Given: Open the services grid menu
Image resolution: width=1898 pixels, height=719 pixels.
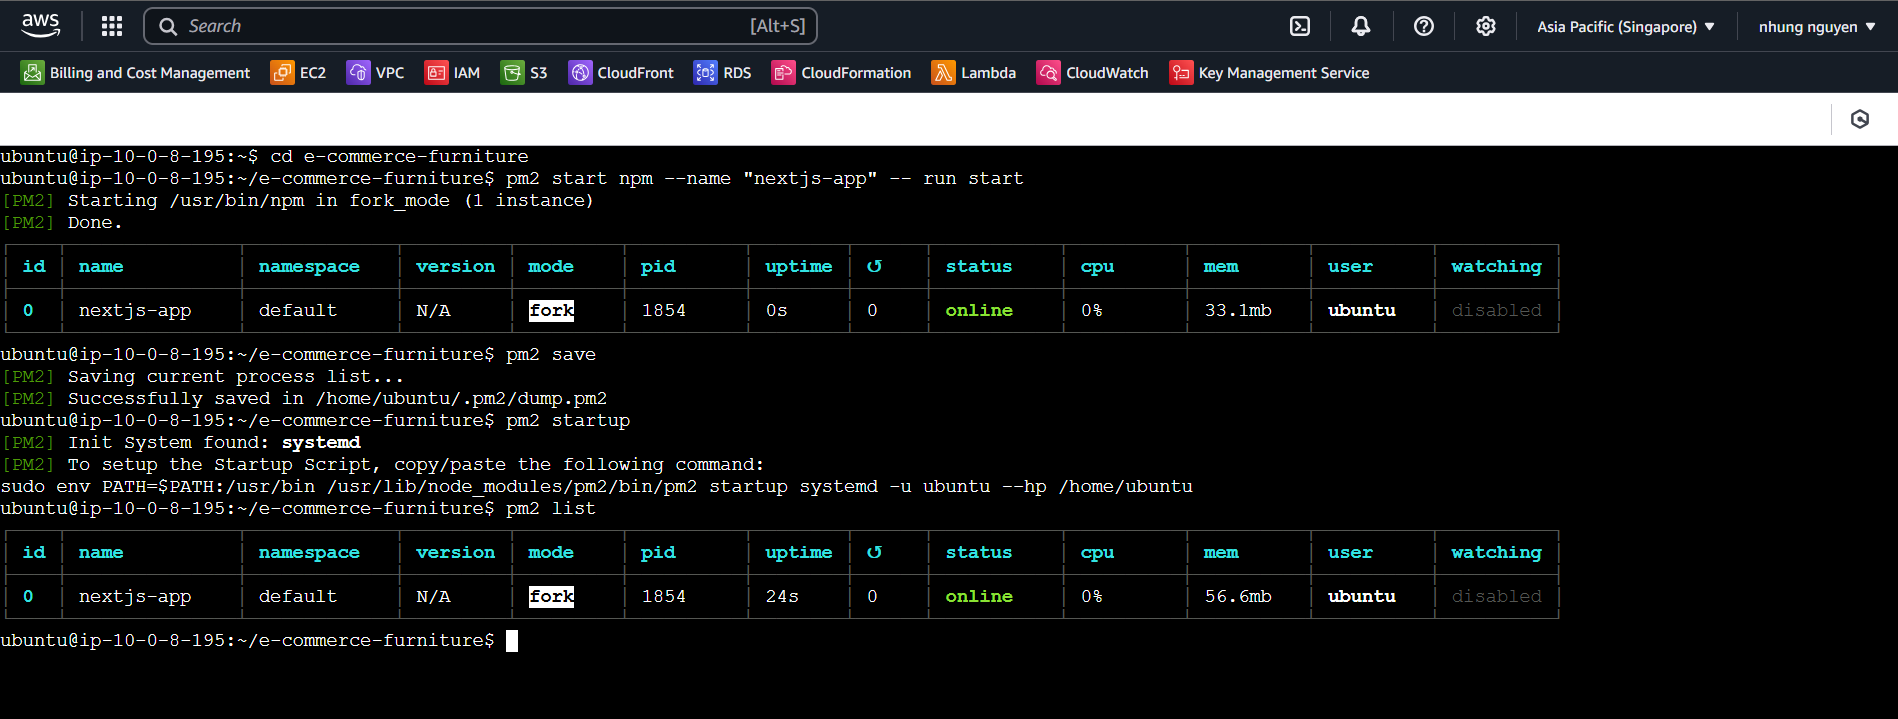Looking at the screenshot, I should click(x=112, y=26).
